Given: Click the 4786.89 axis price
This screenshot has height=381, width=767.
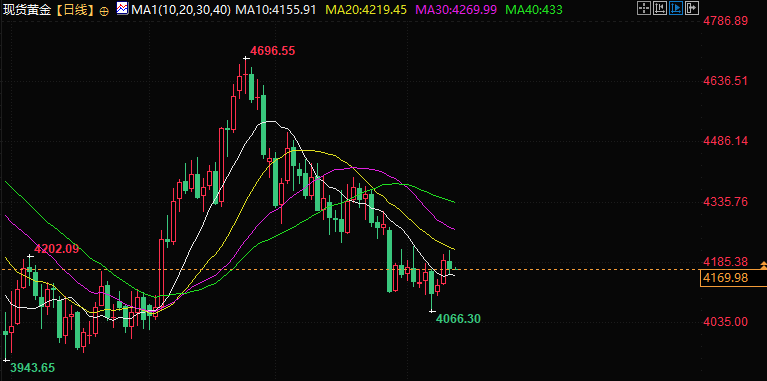Looking at the screenshot, I should pyautogui.click(x=725, y=21).
